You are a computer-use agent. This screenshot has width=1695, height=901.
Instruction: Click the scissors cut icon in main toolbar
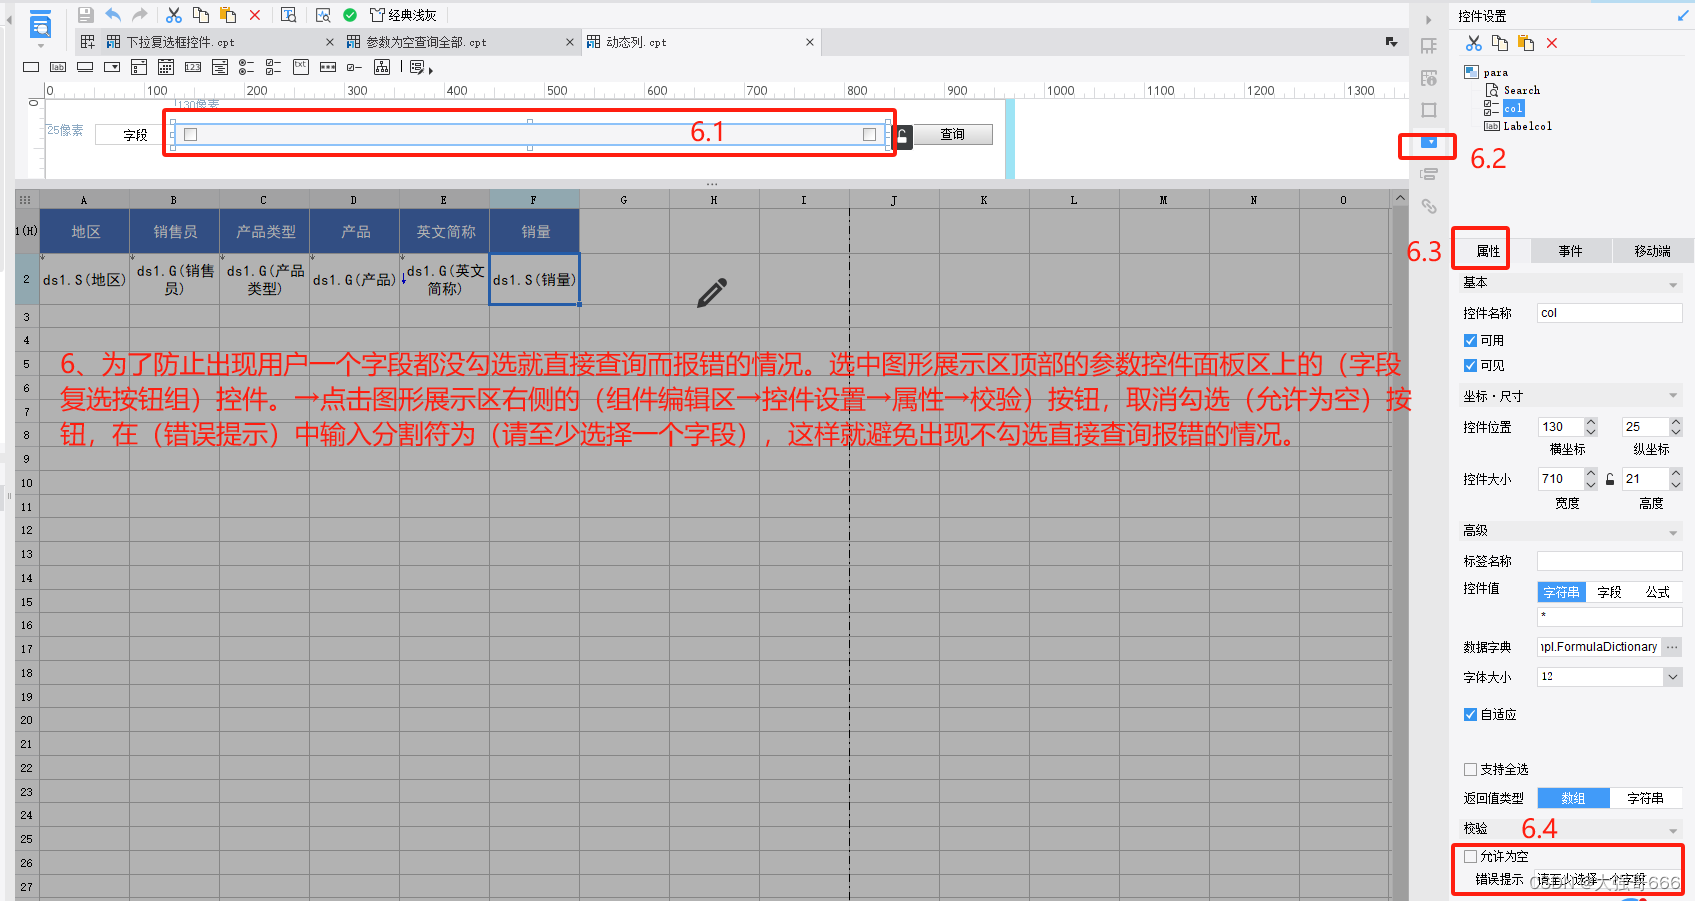[174, 15]
